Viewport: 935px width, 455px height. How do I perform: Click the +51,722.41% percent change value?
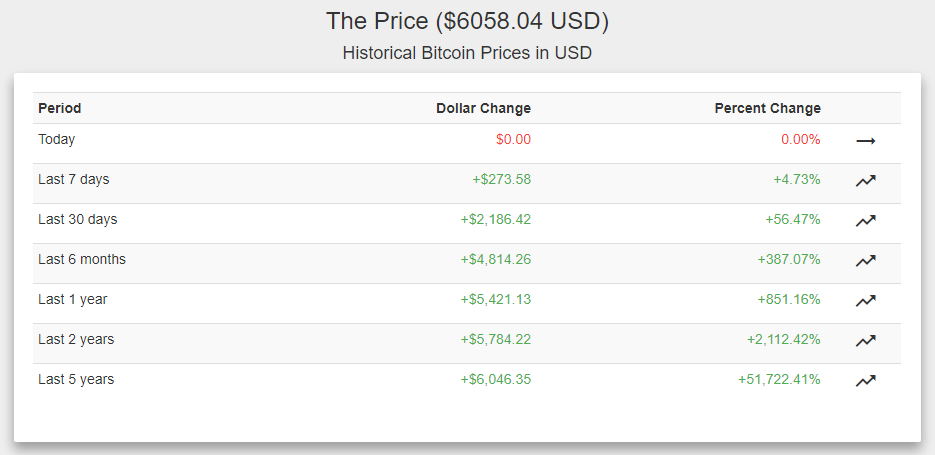779,380
